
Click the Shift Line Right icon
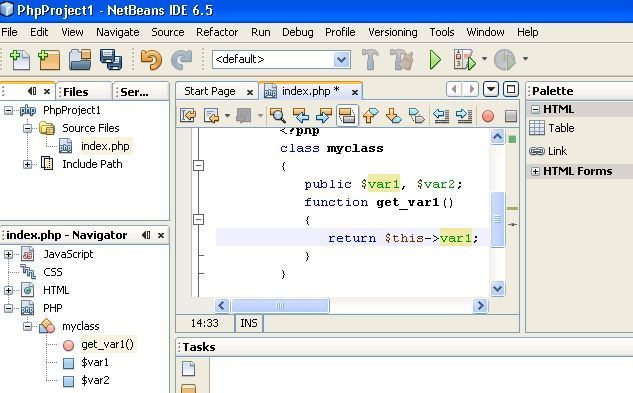click(x=464, y=116)
